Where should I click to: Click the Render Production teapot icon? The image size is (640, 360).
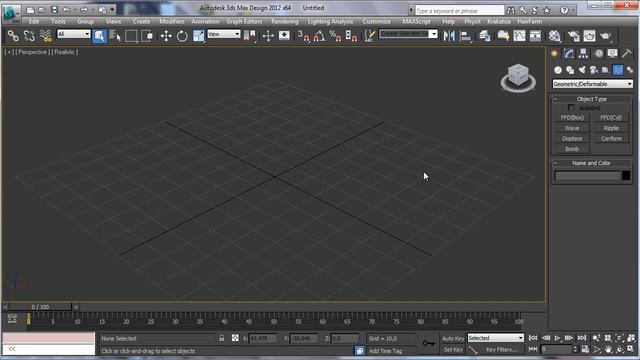[x=606, y=36]
